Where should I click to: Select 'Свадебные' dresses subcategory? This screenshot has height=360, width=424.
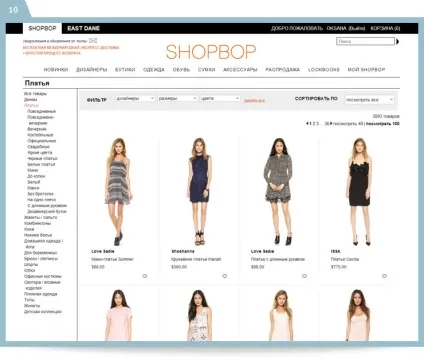(38, 147)
